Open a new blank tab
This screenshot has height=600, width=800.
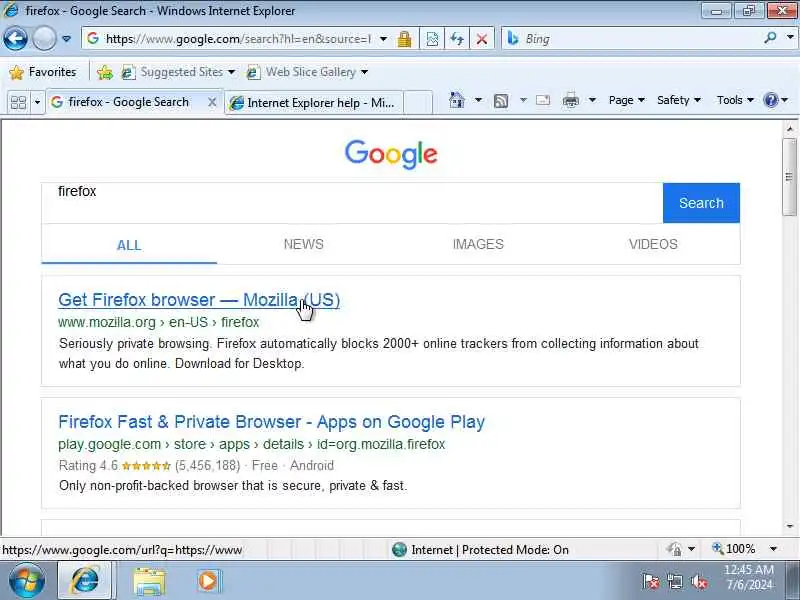[418, 103]
